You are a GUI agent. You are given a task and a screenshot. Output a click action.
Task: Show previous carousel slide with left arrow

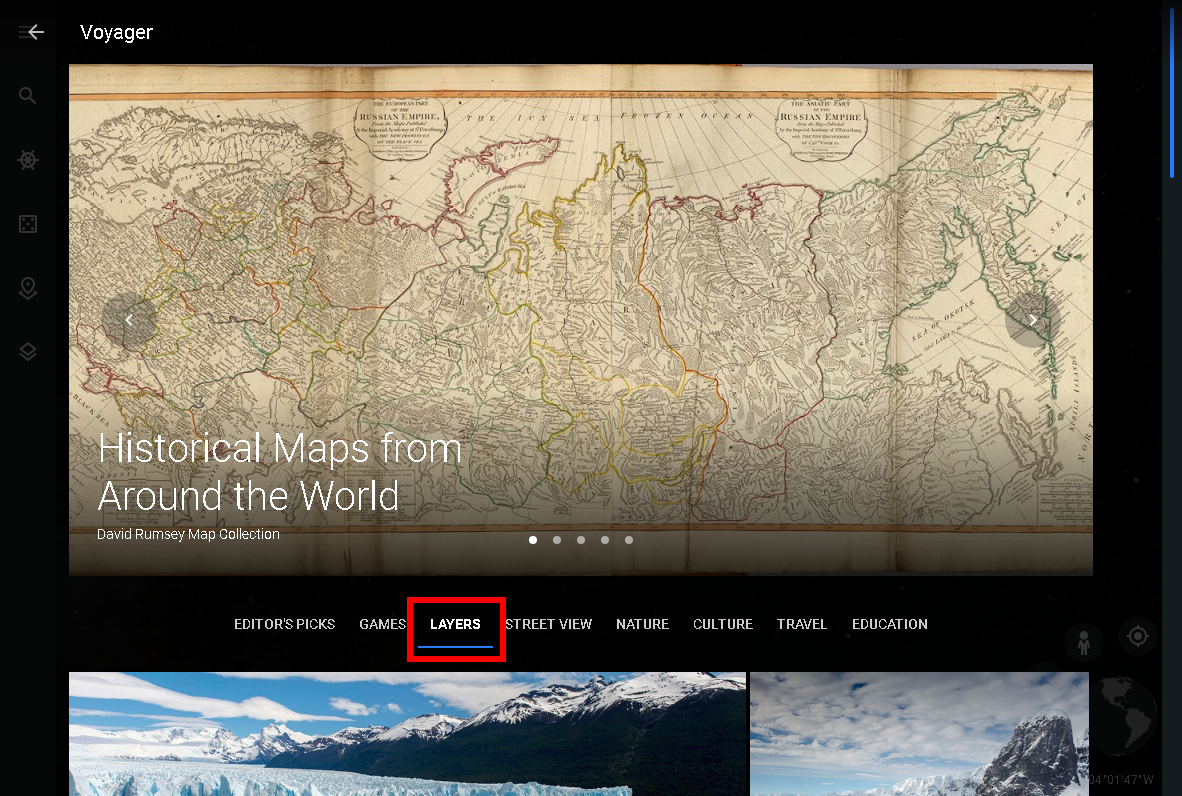point(129,320)
